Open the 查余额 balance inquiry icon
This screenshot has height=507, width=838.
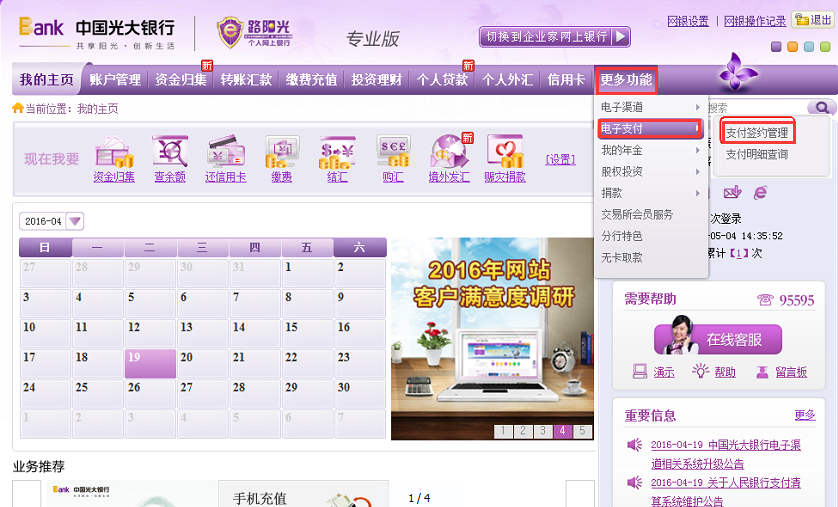pyautogui.click(x=170, y=152)
